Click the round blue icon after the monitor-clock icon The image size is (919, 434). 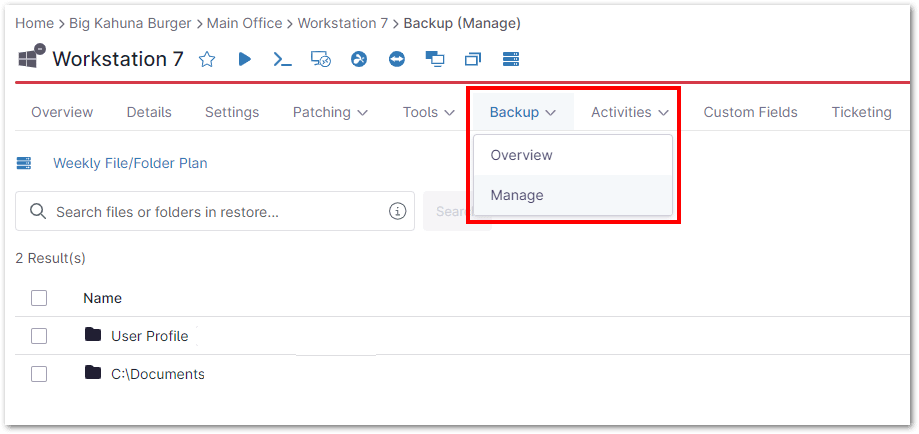[359, 60]
